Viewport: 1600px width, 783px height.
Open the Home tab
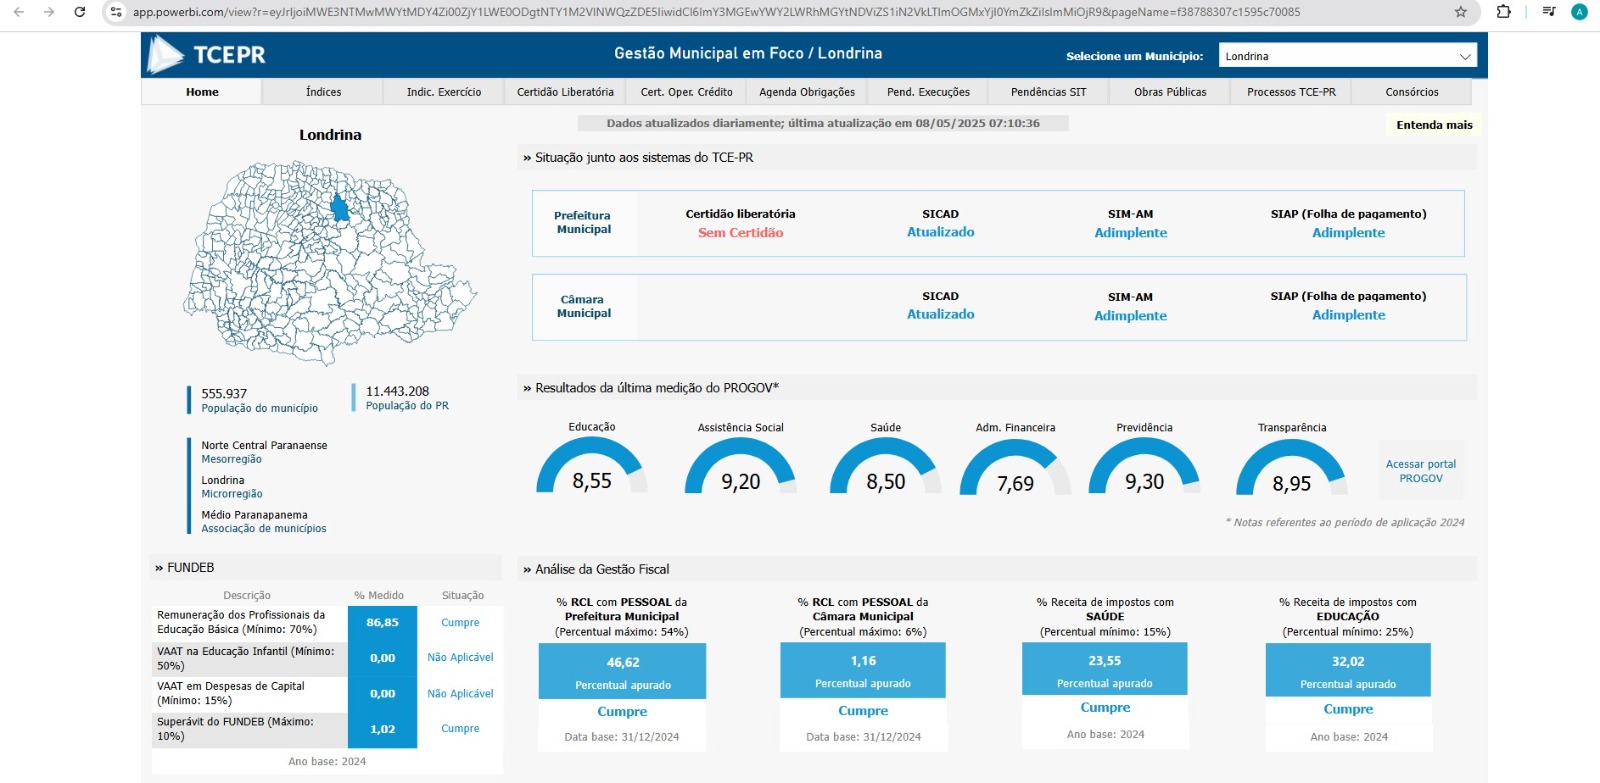[202, 92]
